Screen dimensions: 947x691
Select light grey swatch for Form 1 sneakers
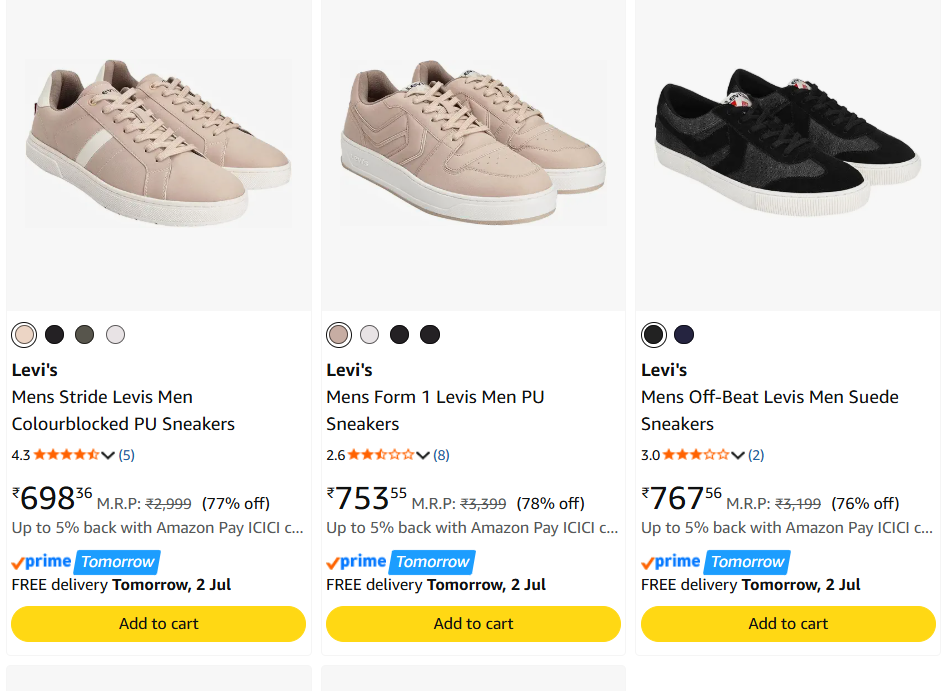pos(369,335)
